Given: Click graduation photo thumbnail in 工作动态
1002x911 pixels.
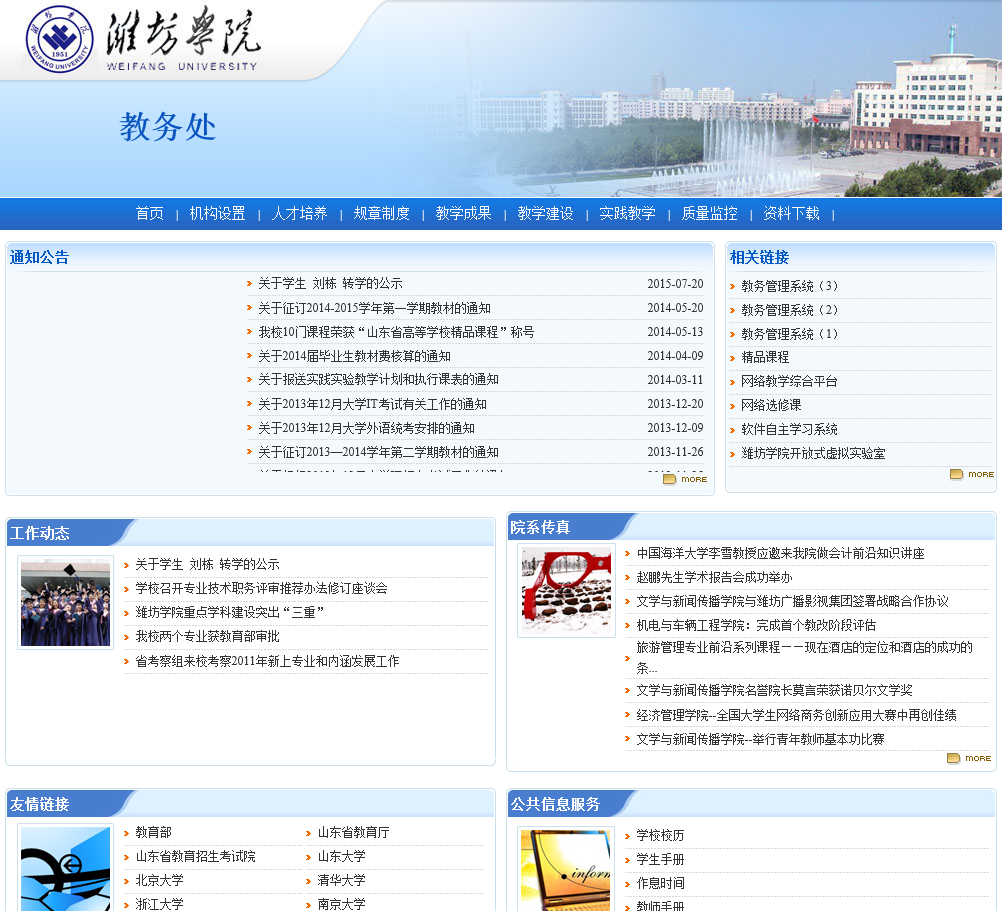Looking at the screenshot, I should pyautogui.click(x=65, y=602).
